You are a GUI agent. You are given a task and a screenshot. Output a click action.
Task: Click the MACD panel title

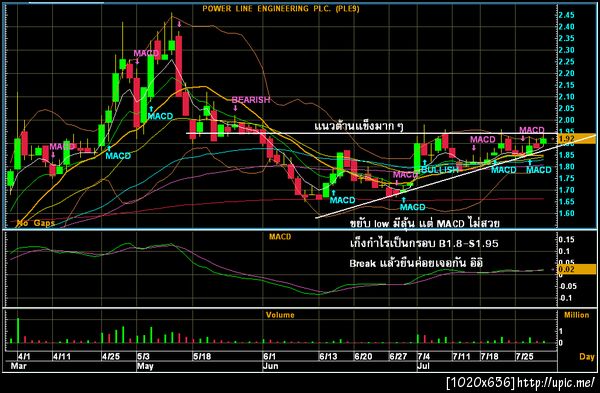click(x=280, y=237)
